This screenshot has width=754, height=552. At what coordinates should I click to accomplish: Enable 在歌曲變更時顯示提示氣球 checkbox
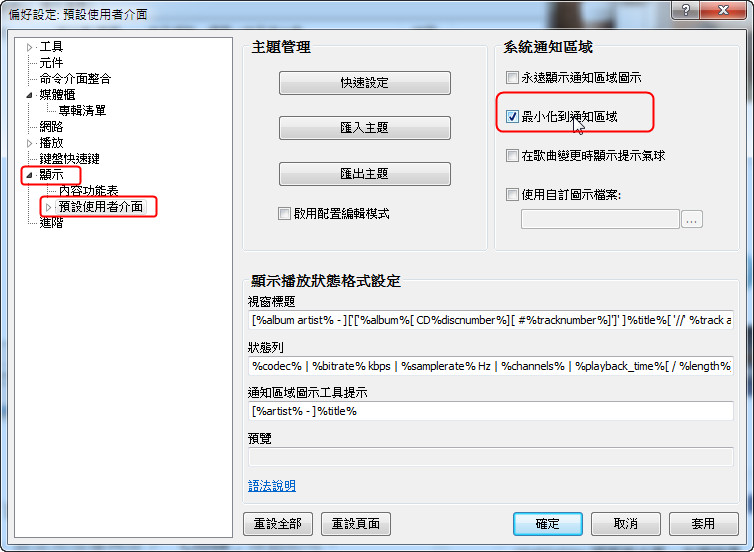pyautogui.click(x=512, y=156)
